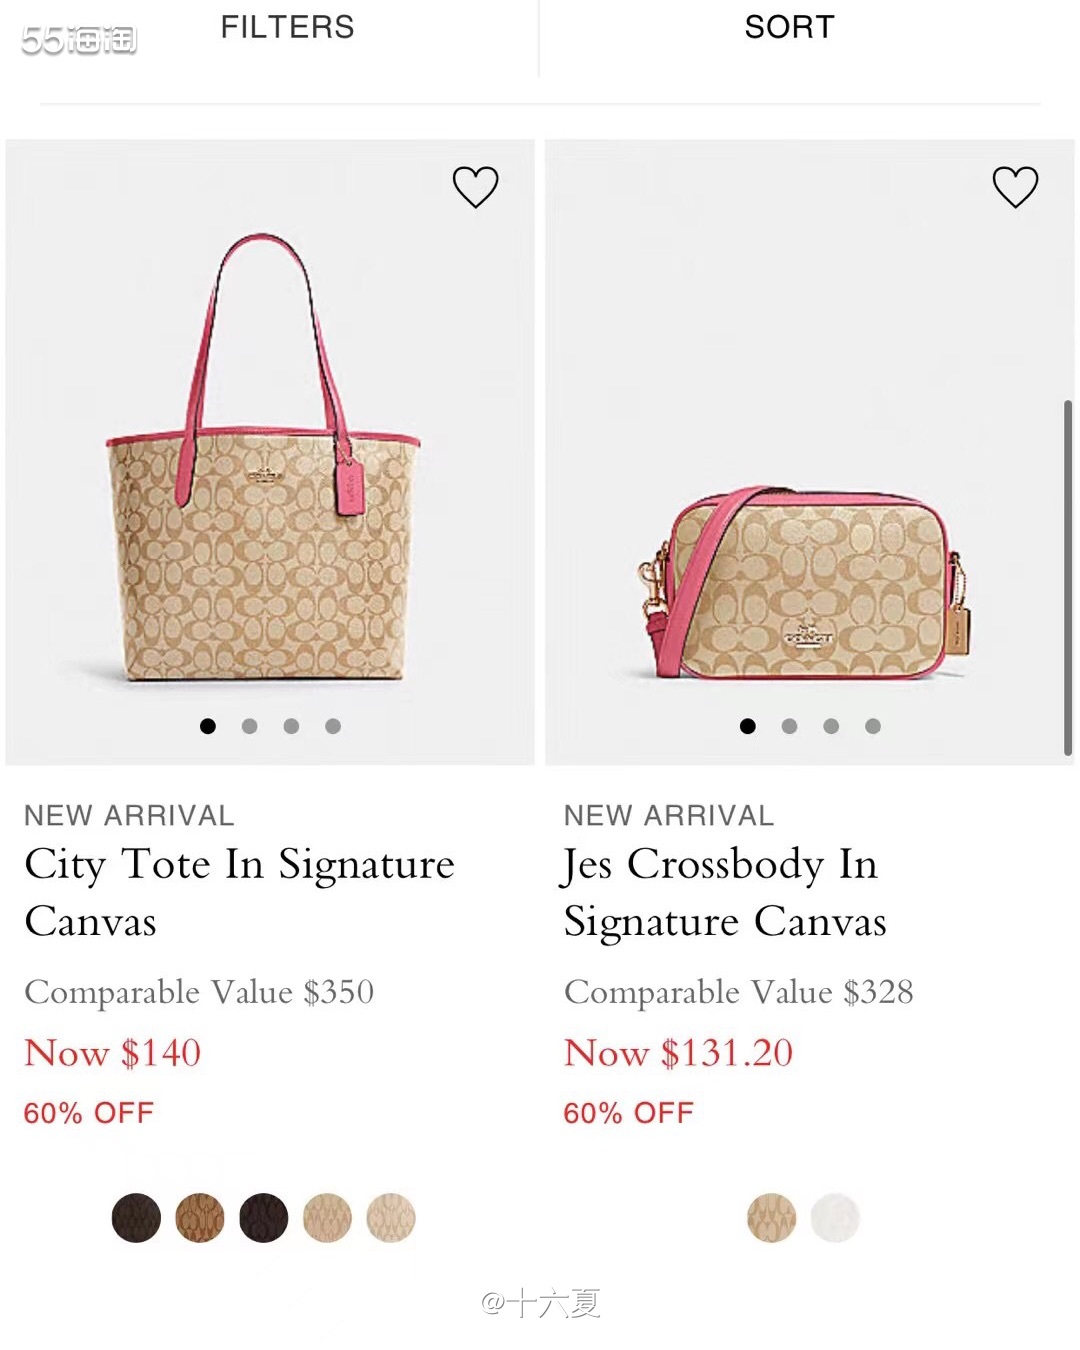Image resolution: width=1080 pixels, height=1350 pixels.
Task: Select Jes Crossbody's khaki color swatch
Action: click(x=772, y=1218)
